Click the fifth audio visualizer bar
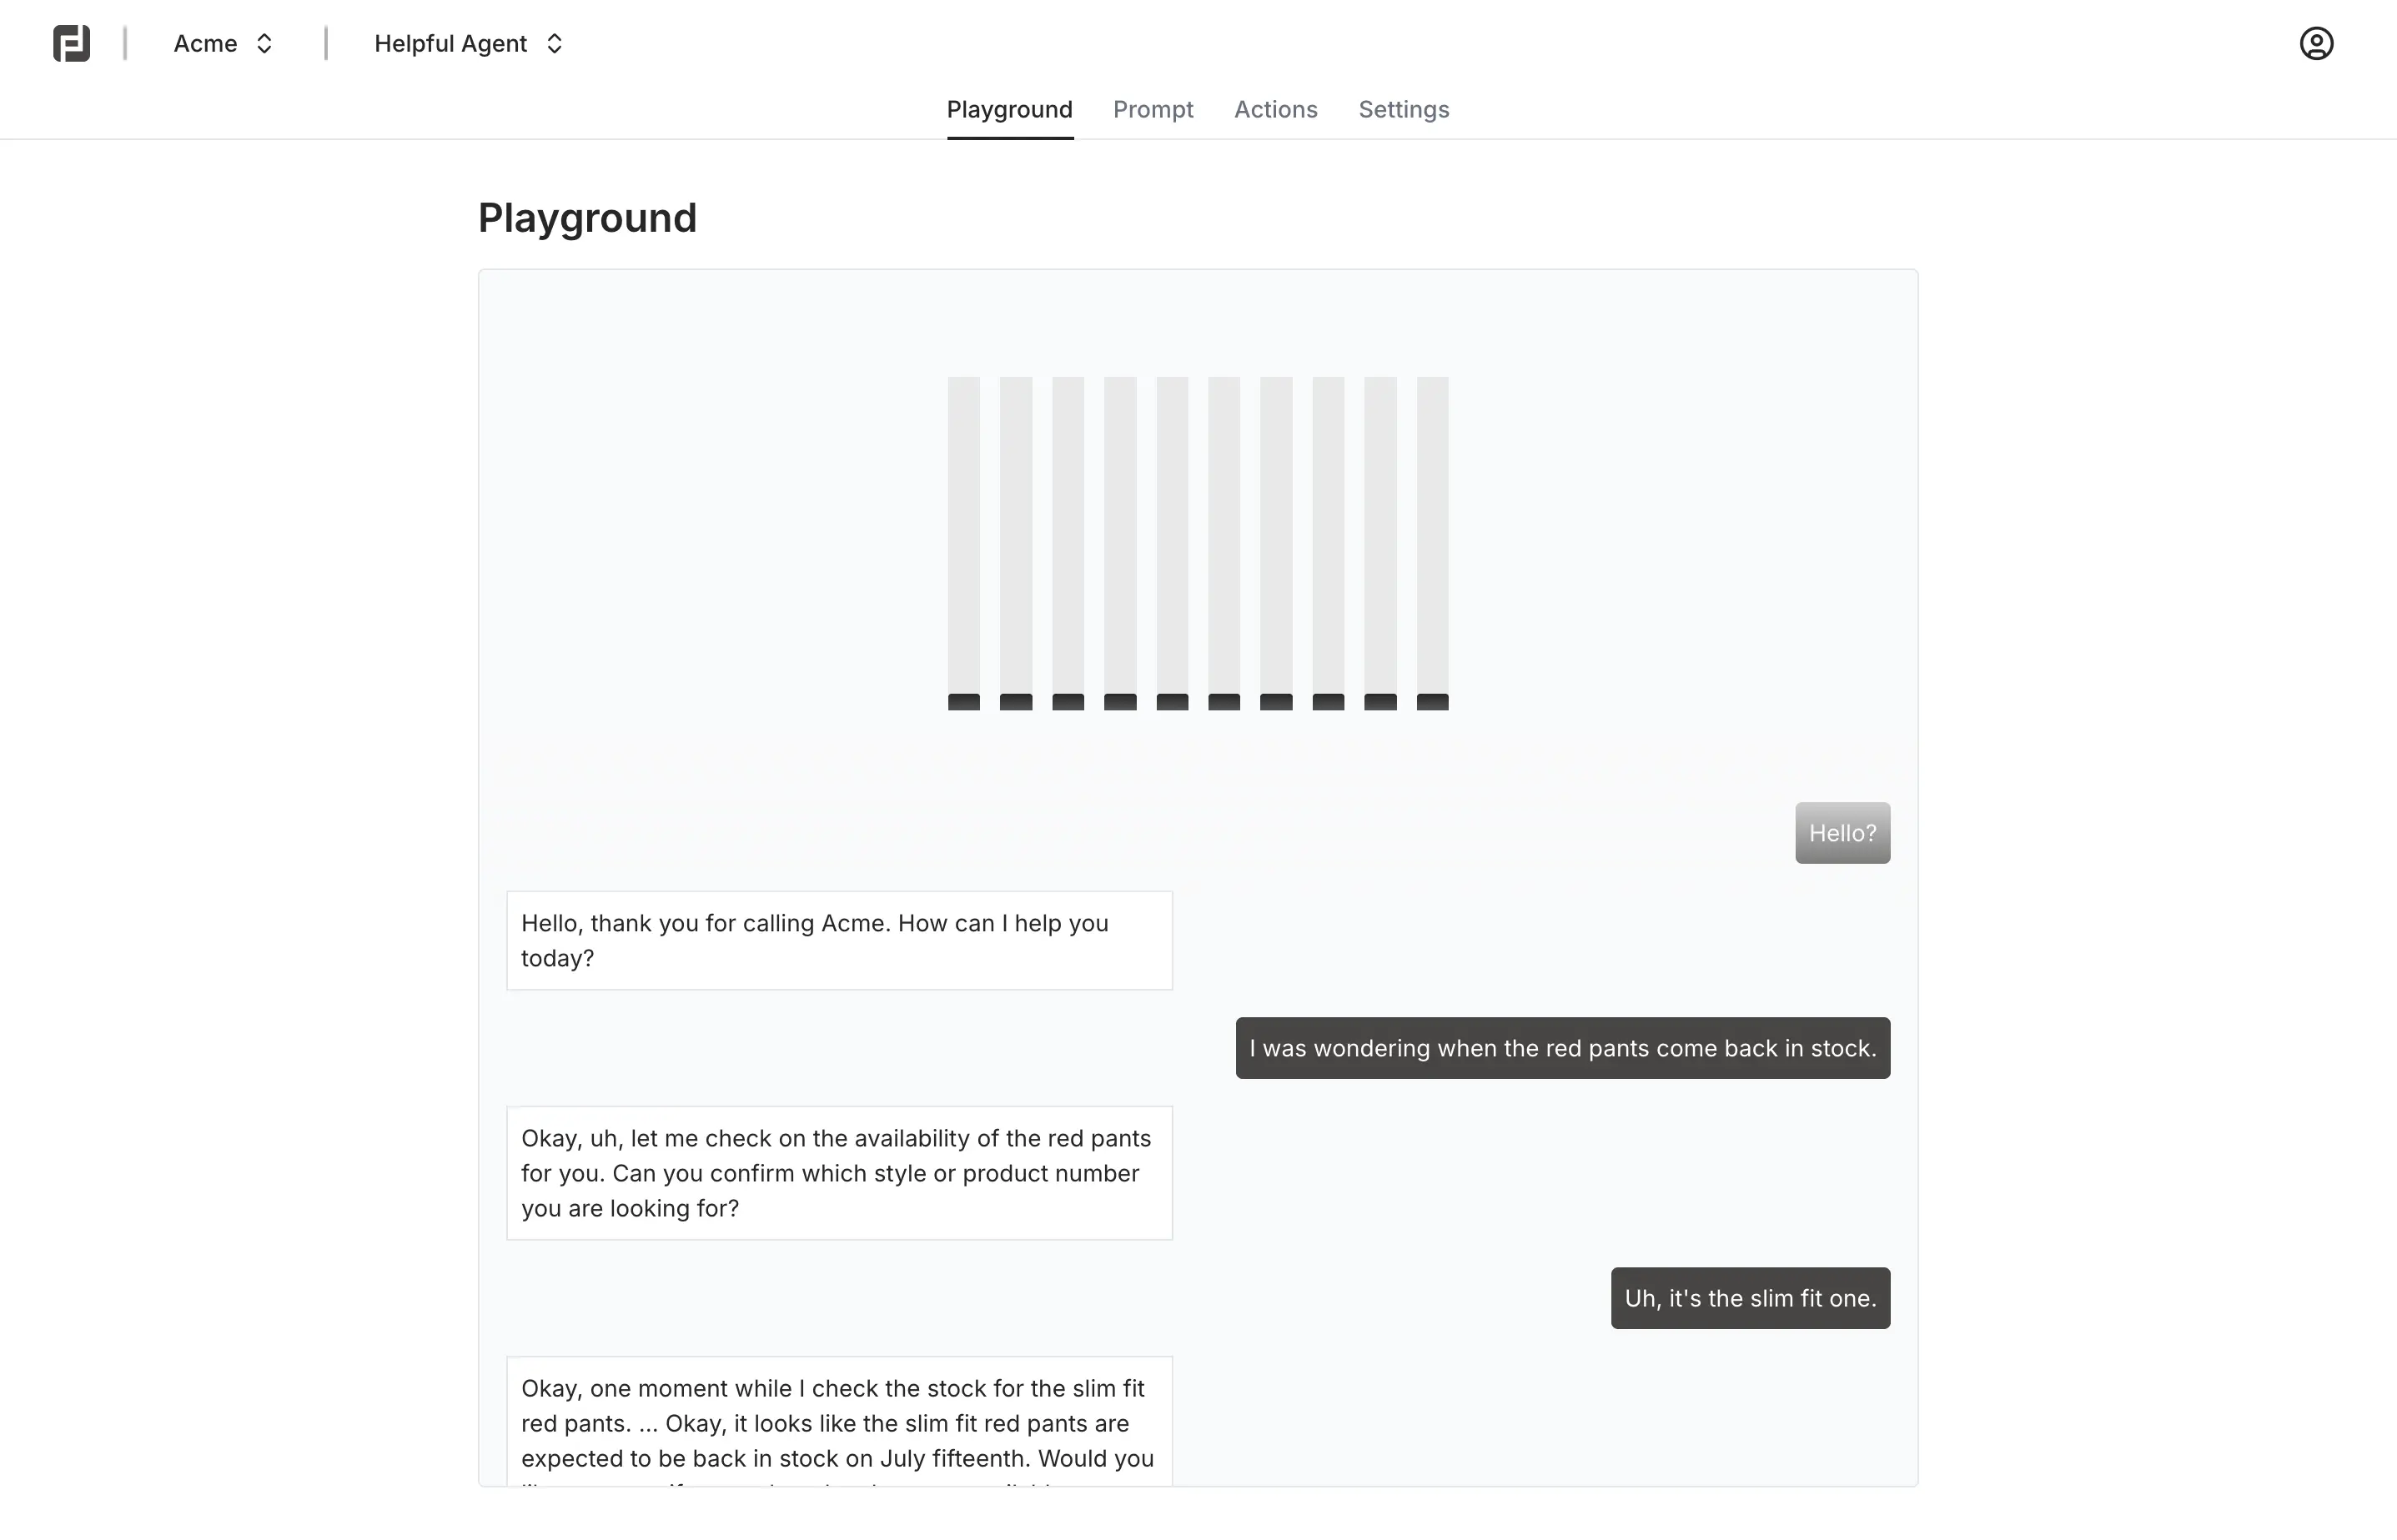This screenshot has height=1540, width=2397. (1172, 543)
